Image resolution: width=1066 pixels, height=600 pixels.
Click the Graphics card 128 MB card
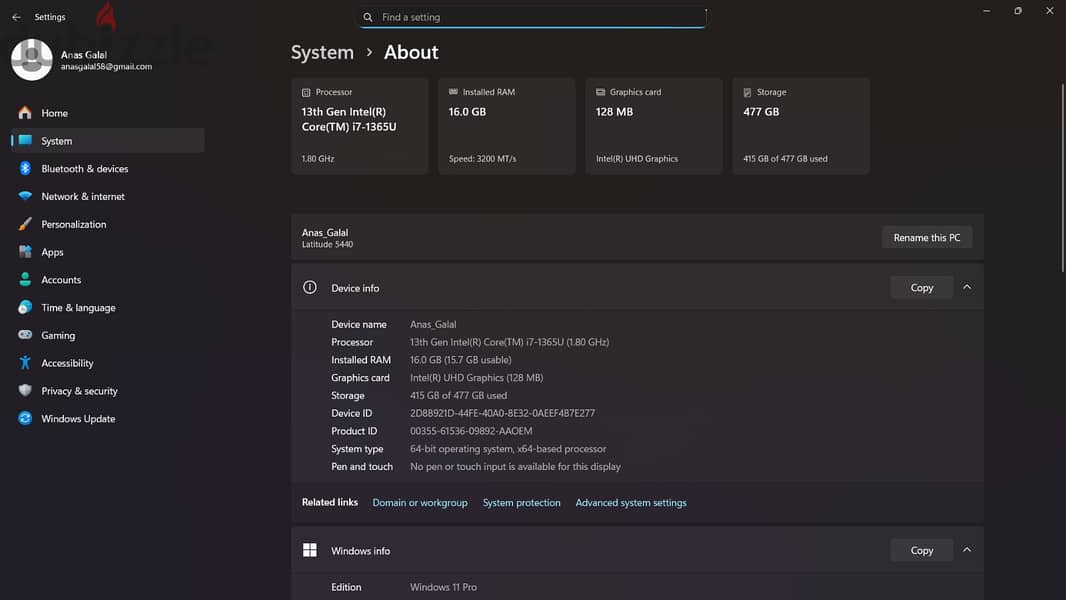point(653,126)
